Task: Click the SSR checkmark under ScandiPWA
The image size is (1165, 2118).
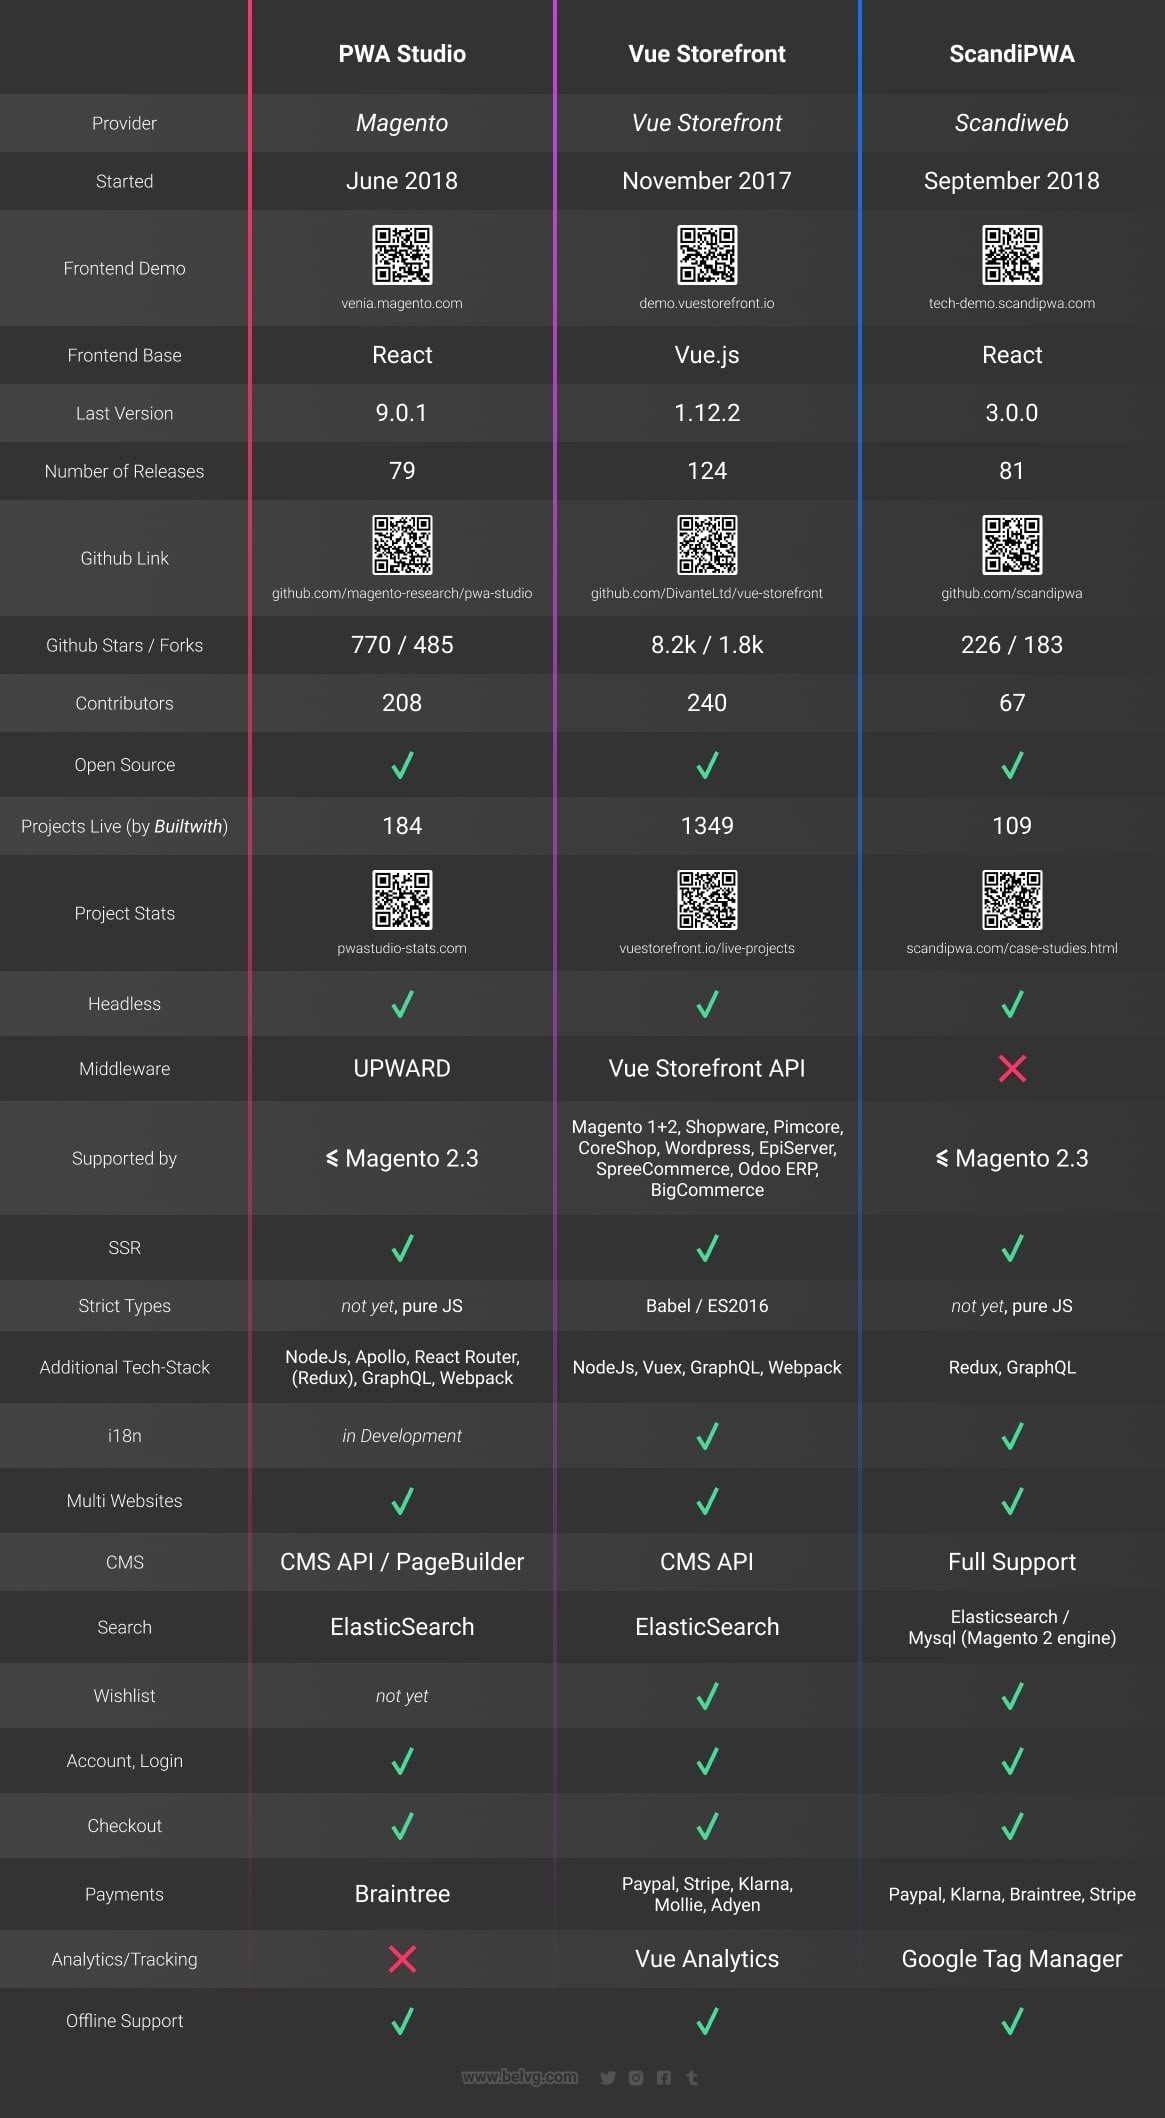Action: click(x=1012, y=1248)
